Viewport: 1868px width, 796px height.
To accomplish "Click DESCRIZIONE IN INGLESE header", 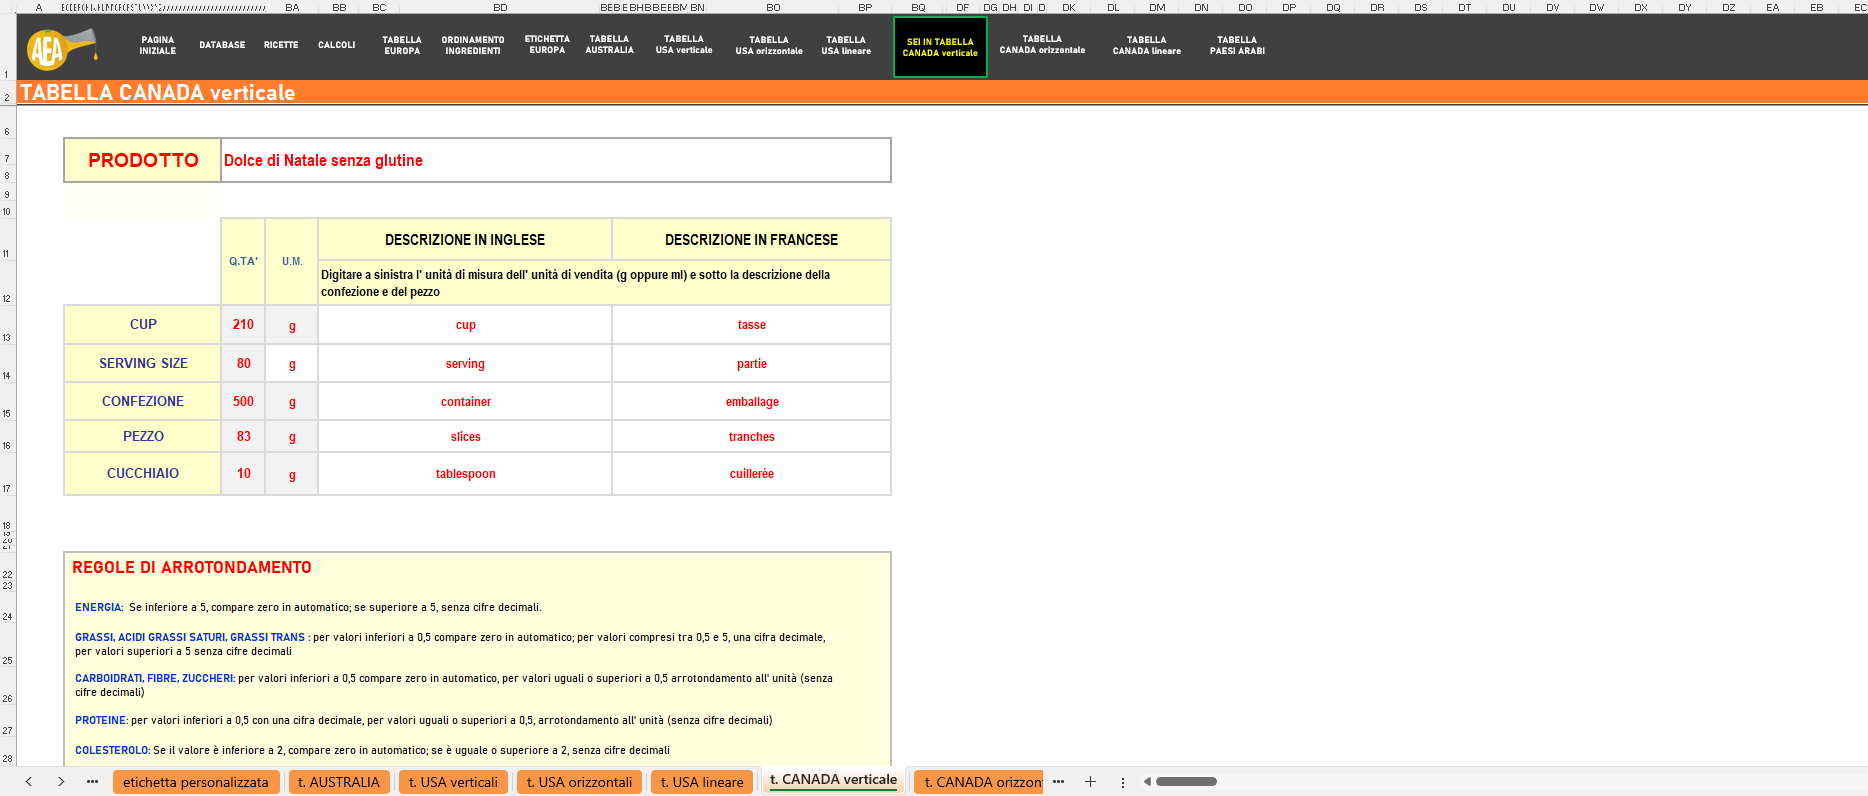I will coord(465,240).
